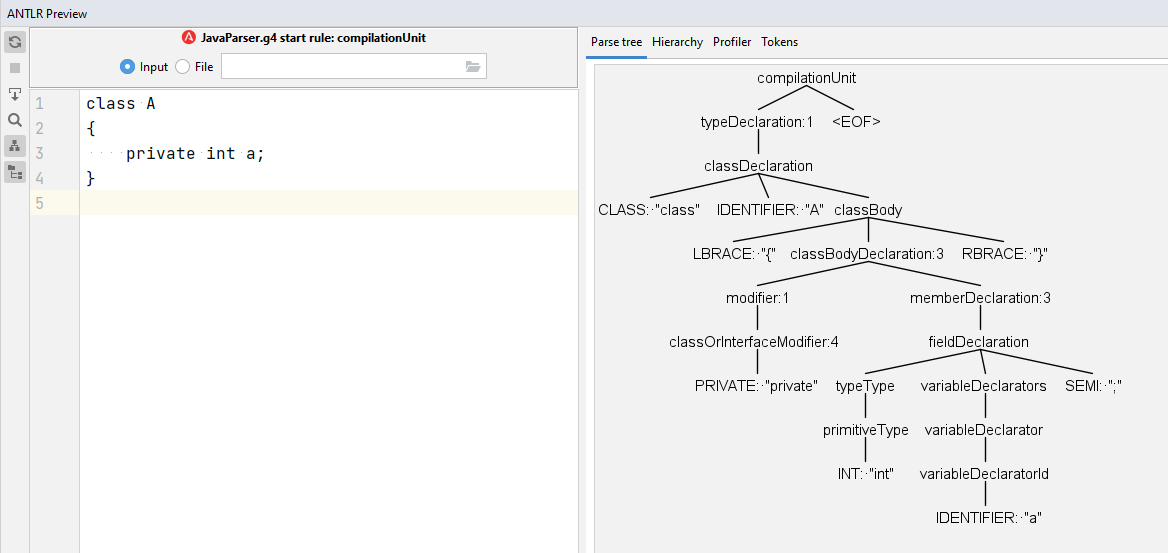
Task: Click the empty highlighted line 5
Action: [x=328, y=203]
